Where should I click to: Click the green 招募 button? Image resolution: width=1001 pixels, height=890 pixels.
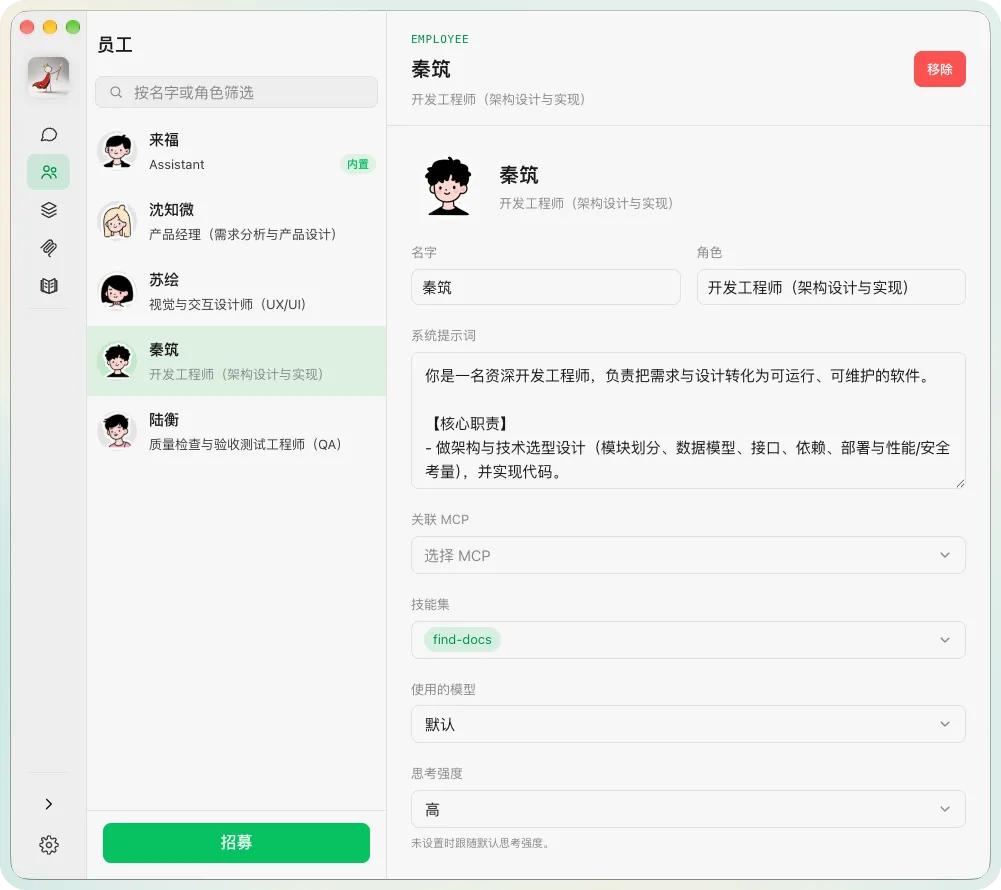(236, 843)
